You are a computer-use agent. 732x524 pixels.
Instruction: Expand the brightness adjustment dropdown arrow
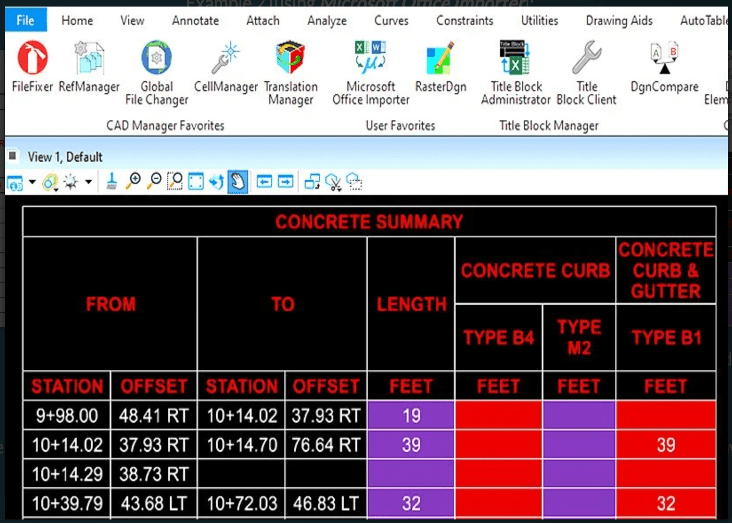click(x=88, y=182)
